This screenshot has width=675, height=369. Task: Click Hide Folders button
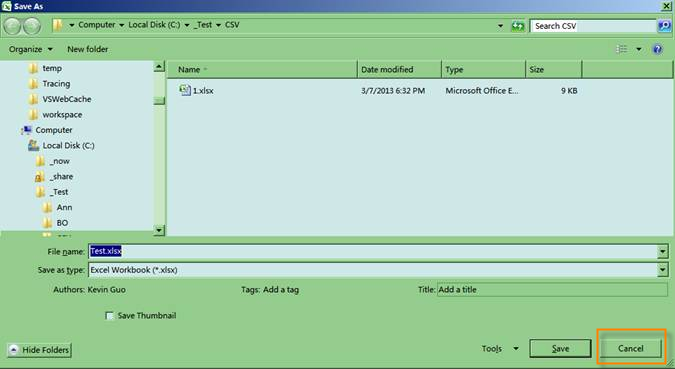[x=39, y=350]
